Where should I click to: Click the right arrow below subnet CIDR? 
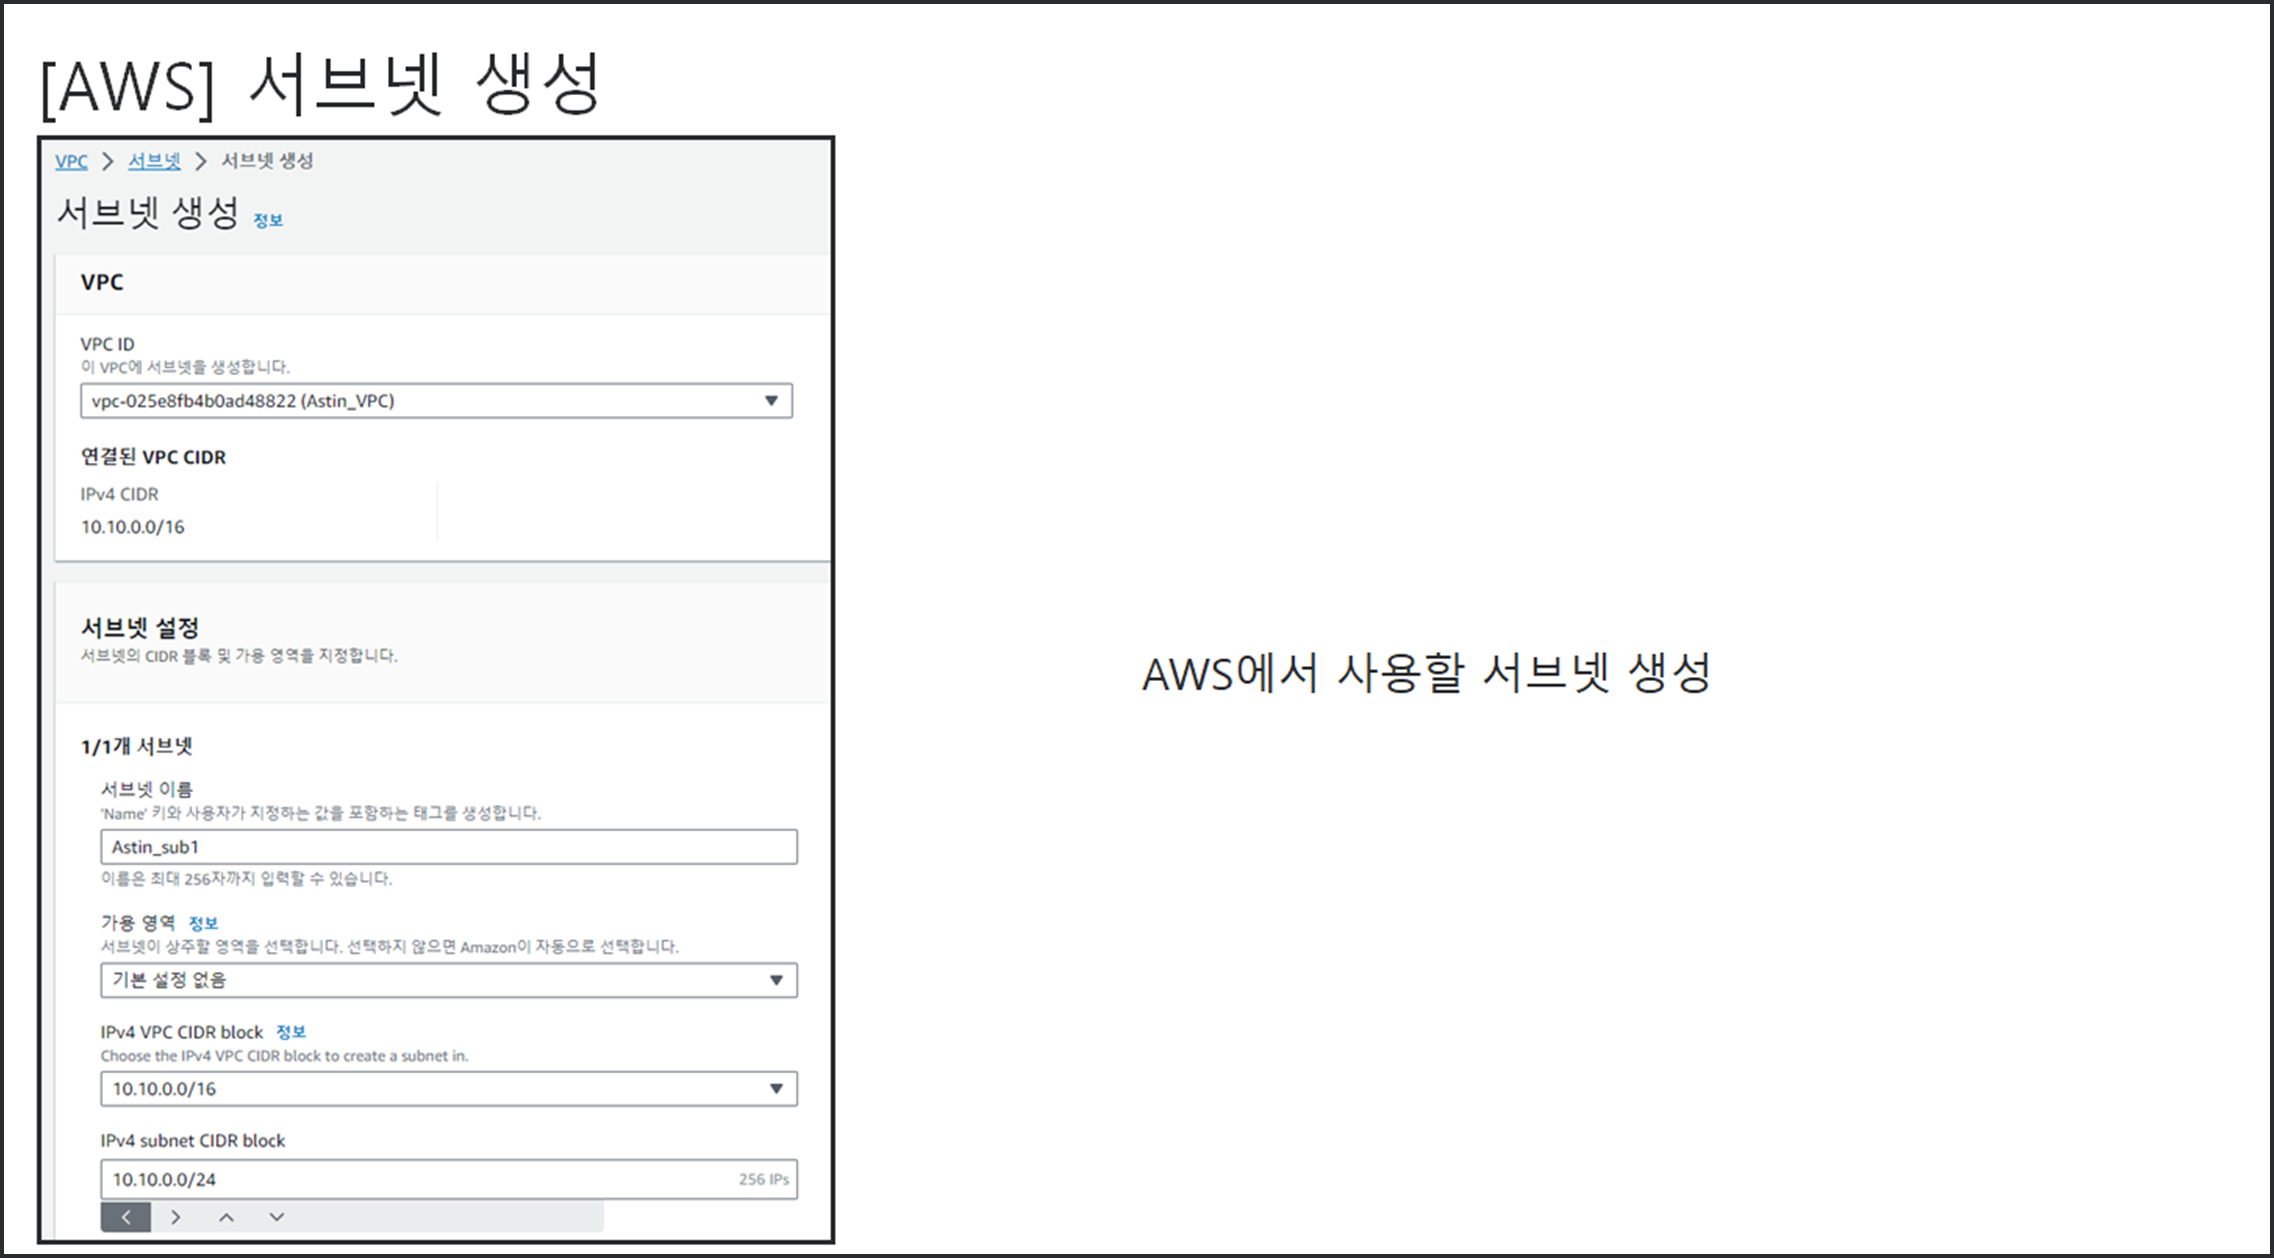point(176,1217)
